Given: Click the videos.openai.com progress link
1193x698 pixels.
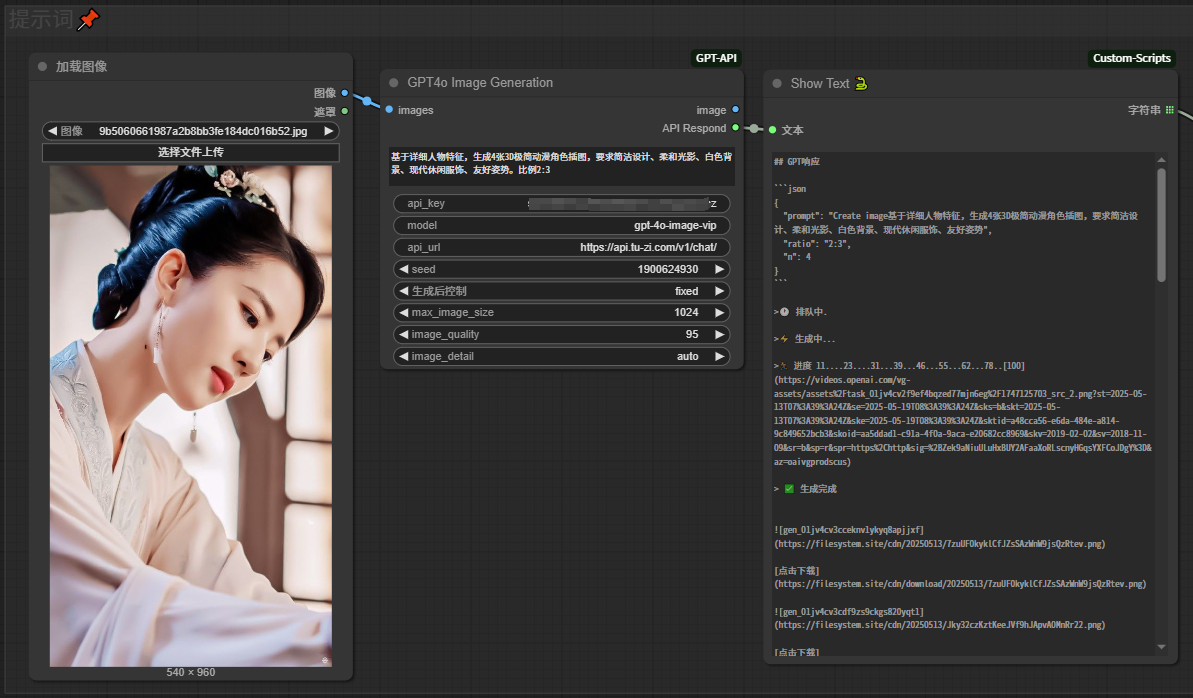Looking at the screenshot, I should (962, 421).
